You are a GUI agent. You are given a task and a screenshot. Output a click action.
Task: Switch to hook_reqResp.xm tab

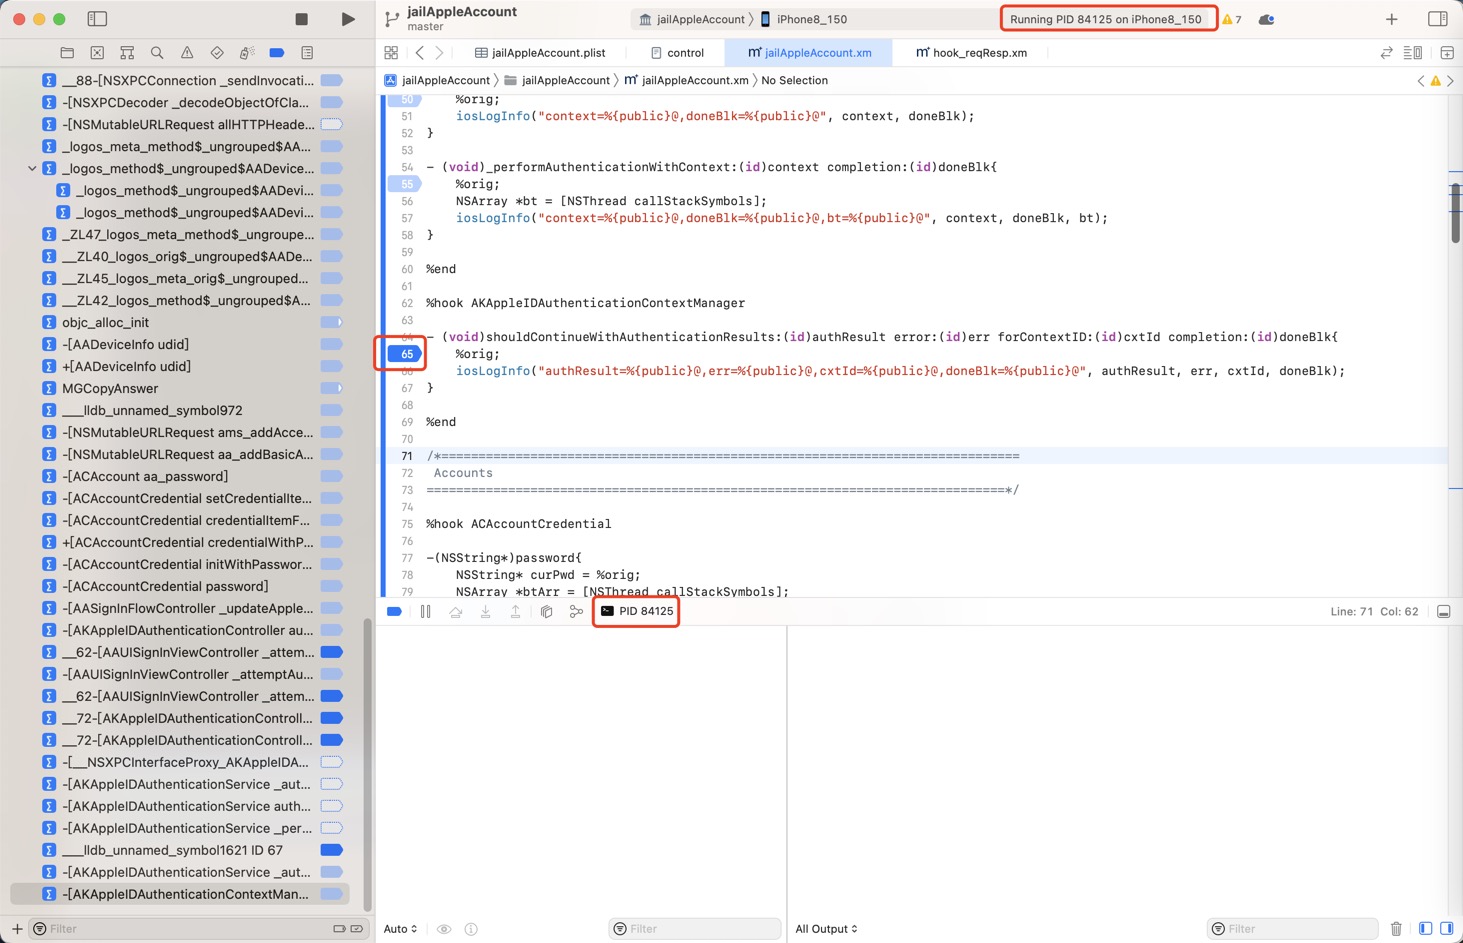click(x=971, y=53)
